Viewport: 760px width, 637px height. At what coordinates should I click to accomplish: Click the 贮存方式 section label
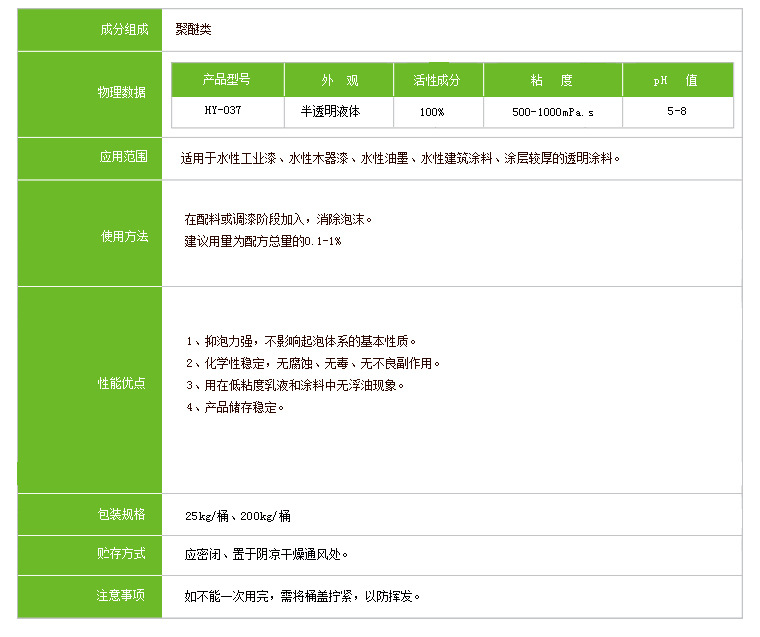pyautogui.click(x=122, y=553)
